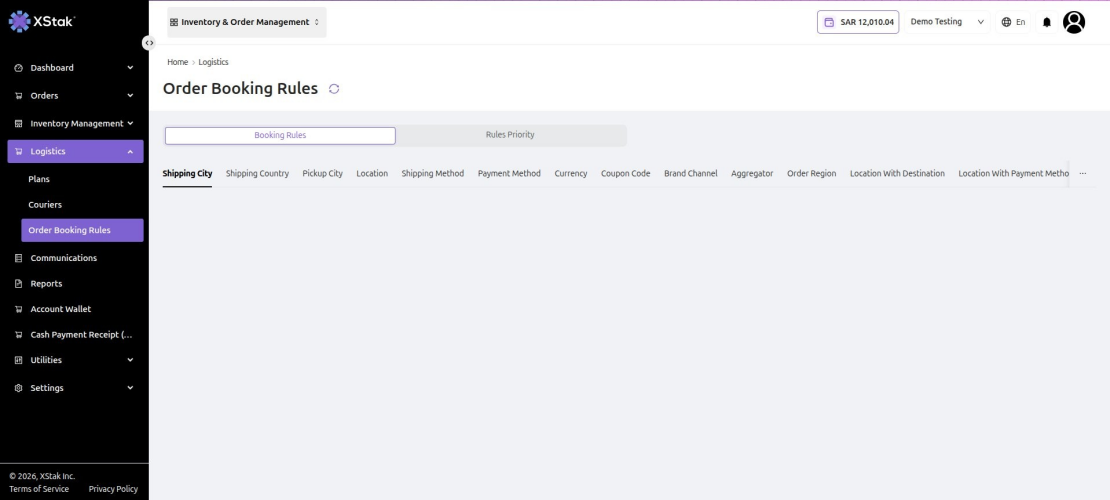Open the notifications bell

coord(1047,22)
